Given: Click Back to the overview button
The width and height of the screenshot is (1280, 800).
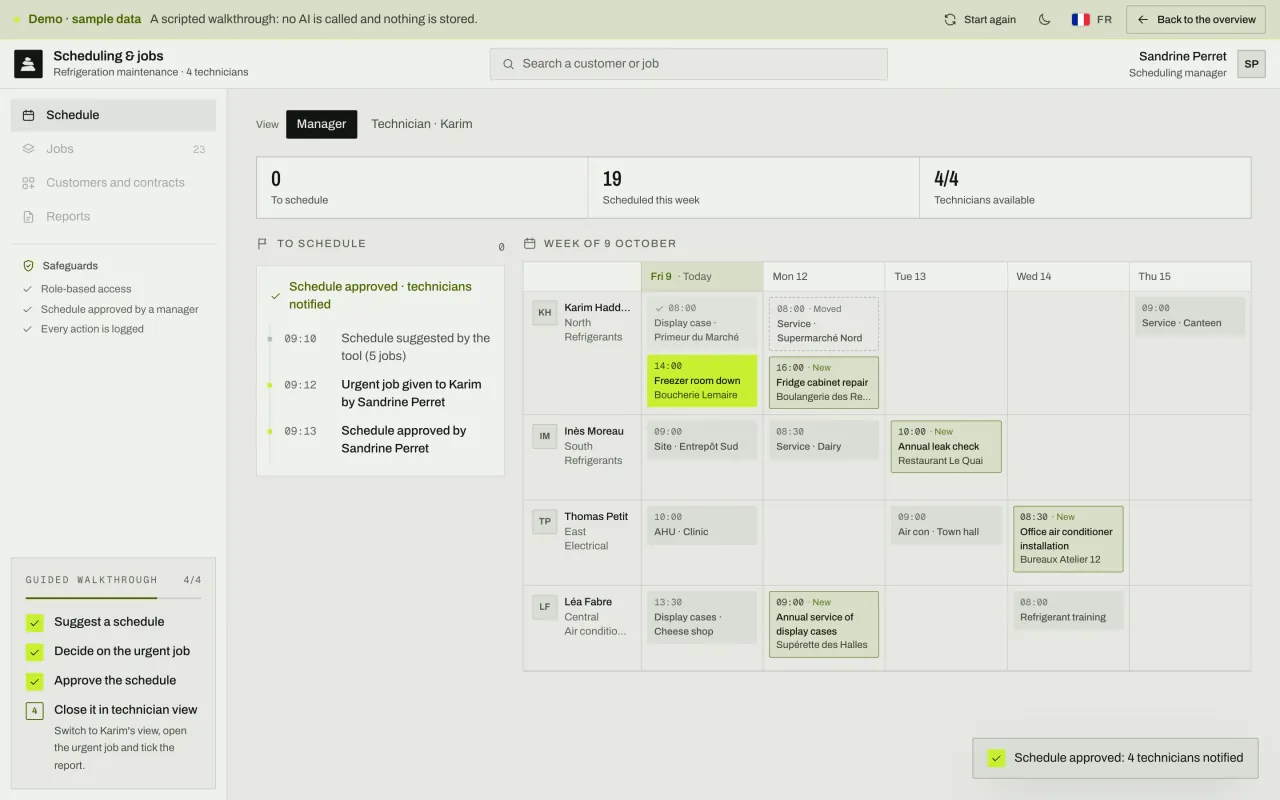Looking at the screenshot, I should point(1196,19).
